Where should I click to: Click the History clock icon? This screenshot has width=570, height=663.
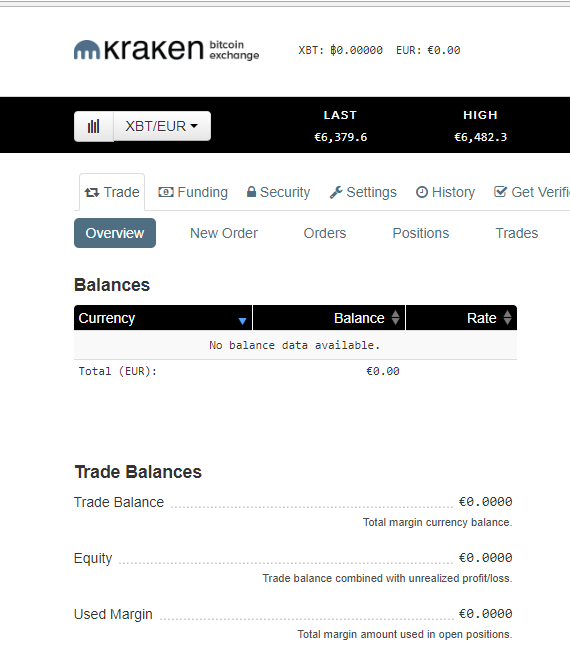(x=422, y=192)
